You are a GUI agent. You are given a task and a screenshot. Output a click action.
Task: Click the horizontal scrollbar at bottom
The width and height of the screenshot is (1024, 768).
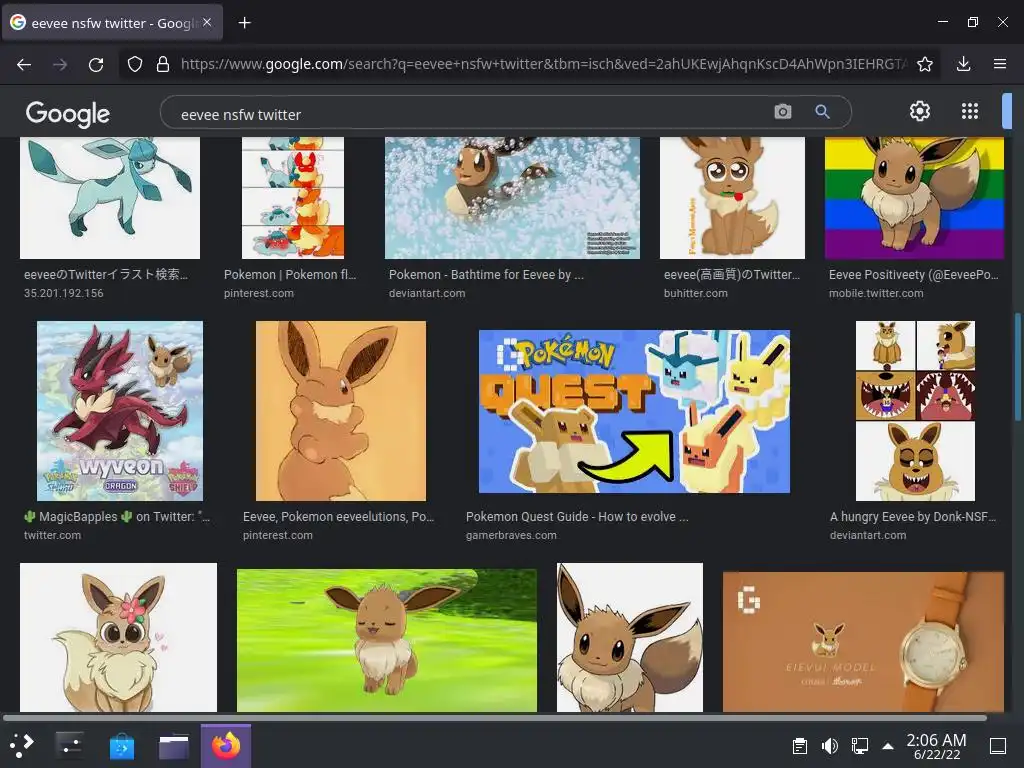pyautogui.click(x=494, y=718)
